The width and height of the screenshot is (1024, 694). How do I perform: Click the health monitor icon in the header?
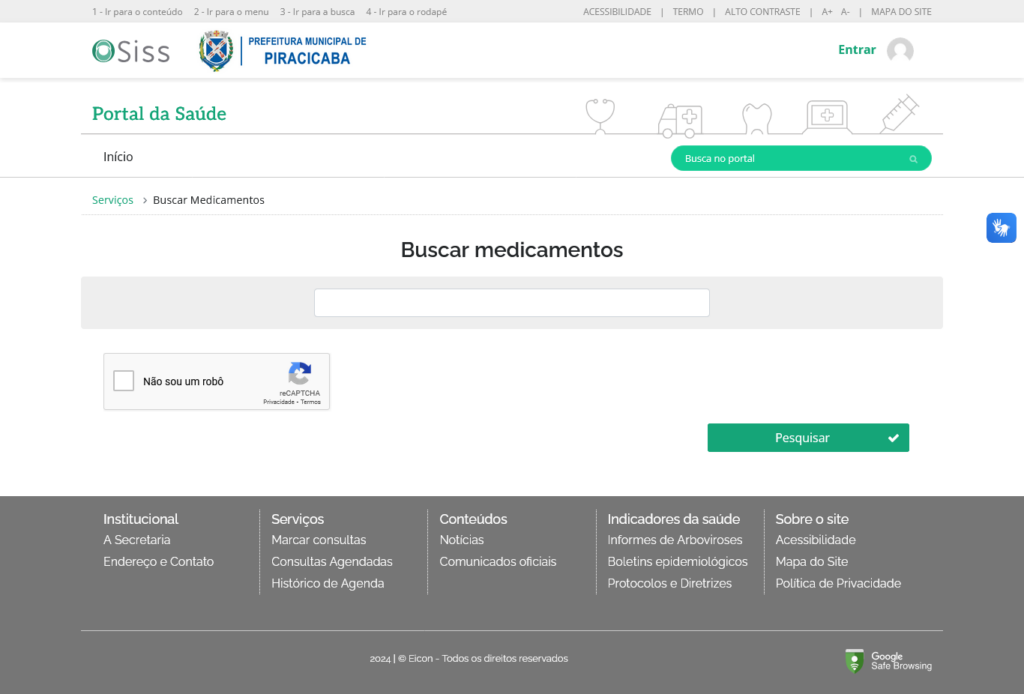(827, 115)
